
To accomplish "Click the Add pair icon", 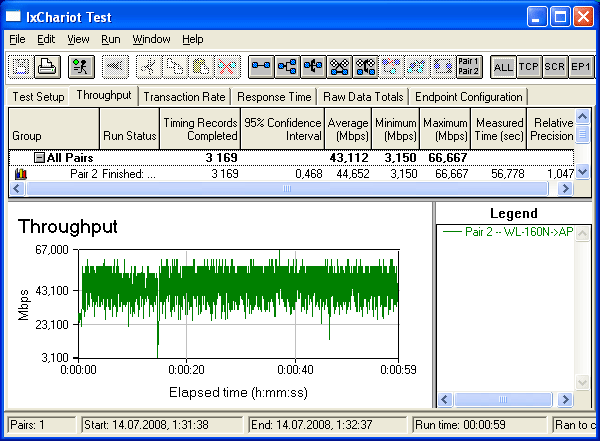I will pos(261,67).
